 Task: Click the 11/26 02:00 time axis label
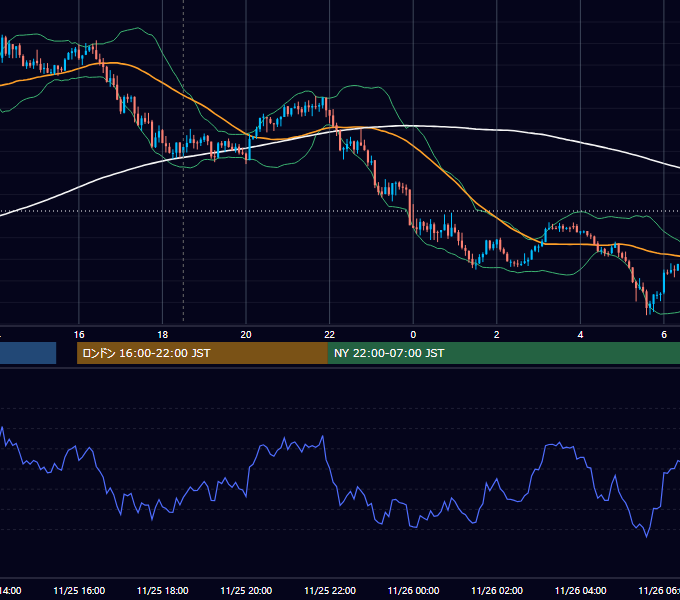[497, 590]
